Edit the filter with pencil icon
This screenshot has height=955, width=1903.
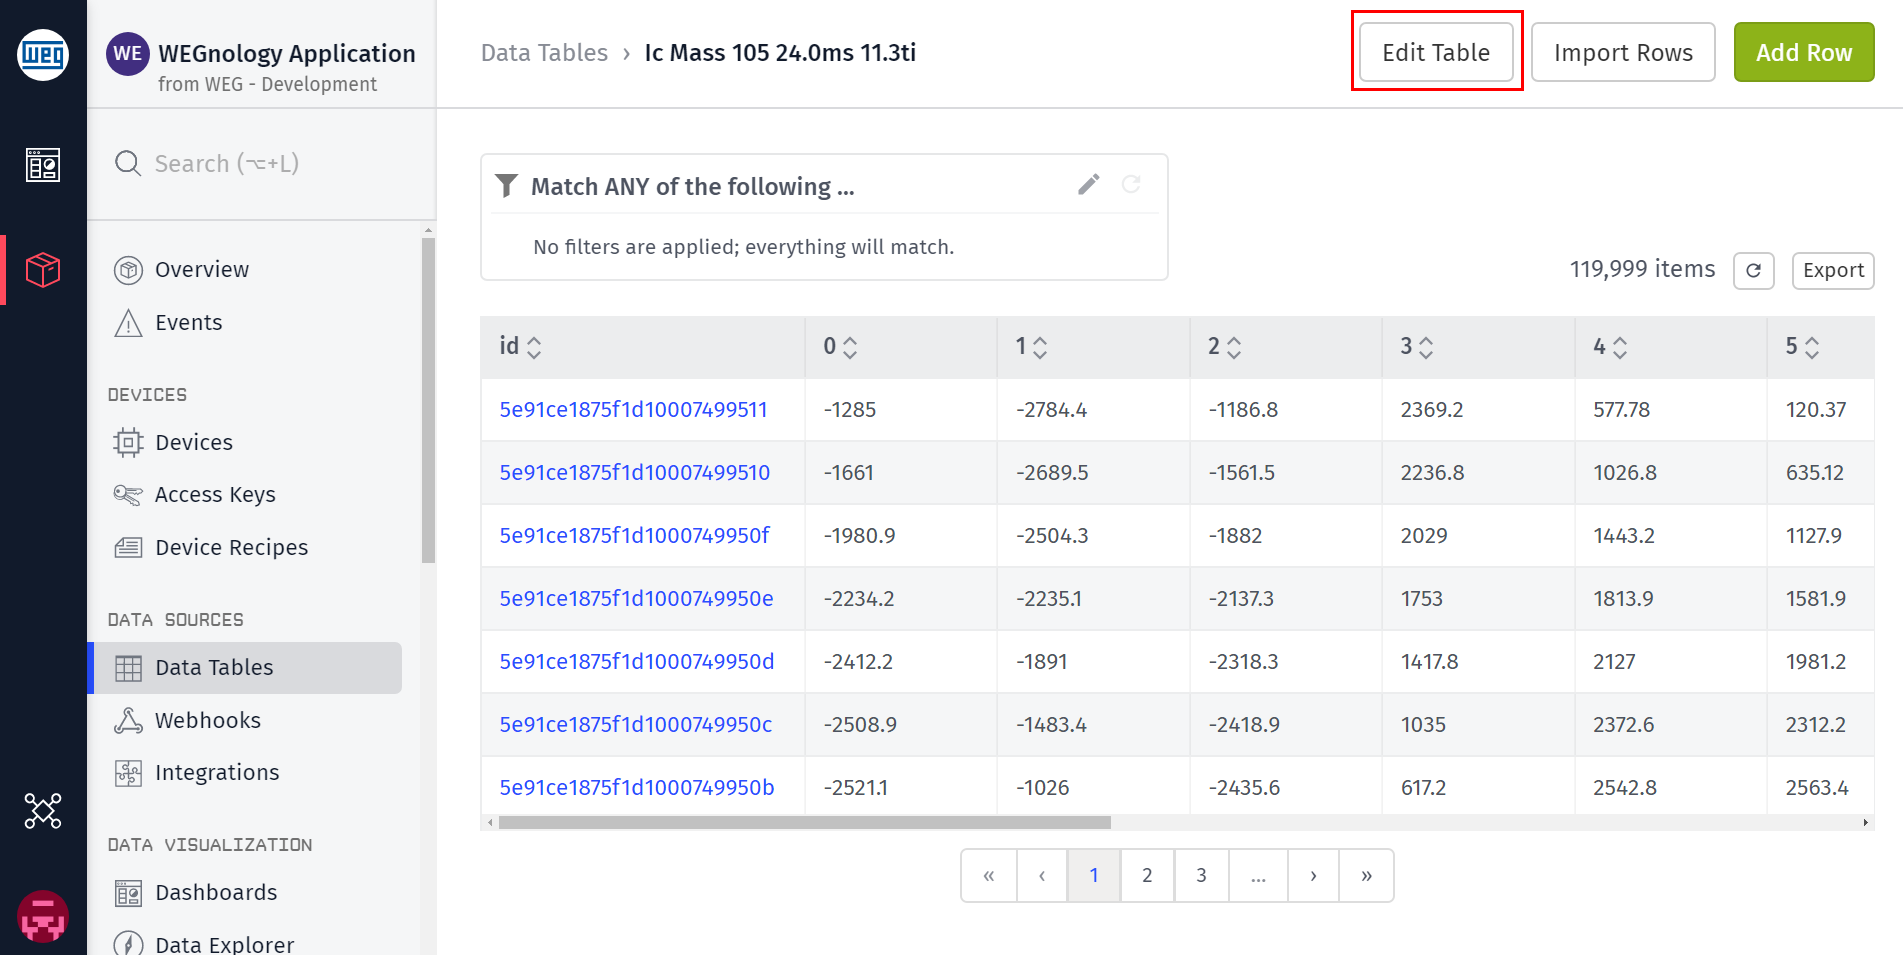point(1089,184)
